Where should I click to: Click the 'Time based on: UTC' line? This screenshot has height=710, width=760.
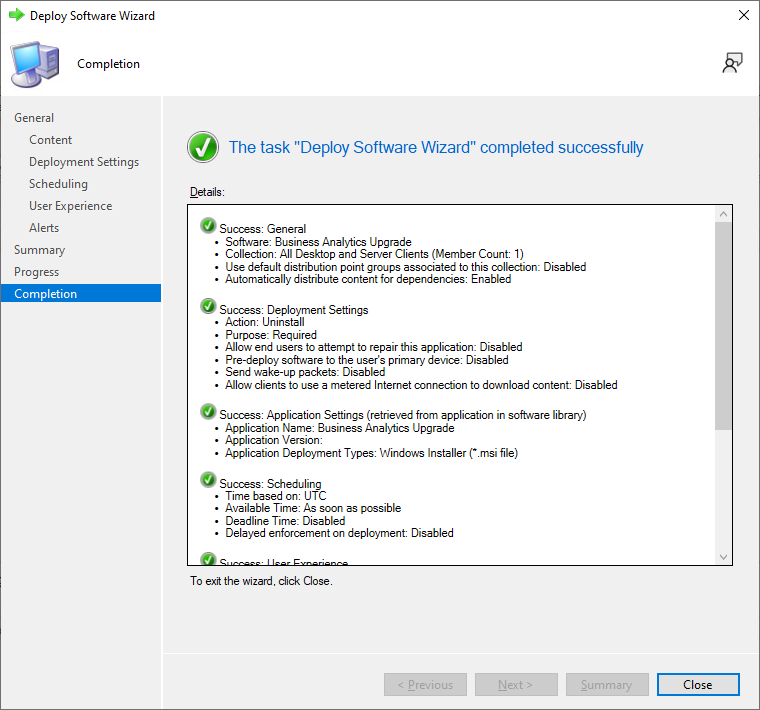[x=276, y=496]
